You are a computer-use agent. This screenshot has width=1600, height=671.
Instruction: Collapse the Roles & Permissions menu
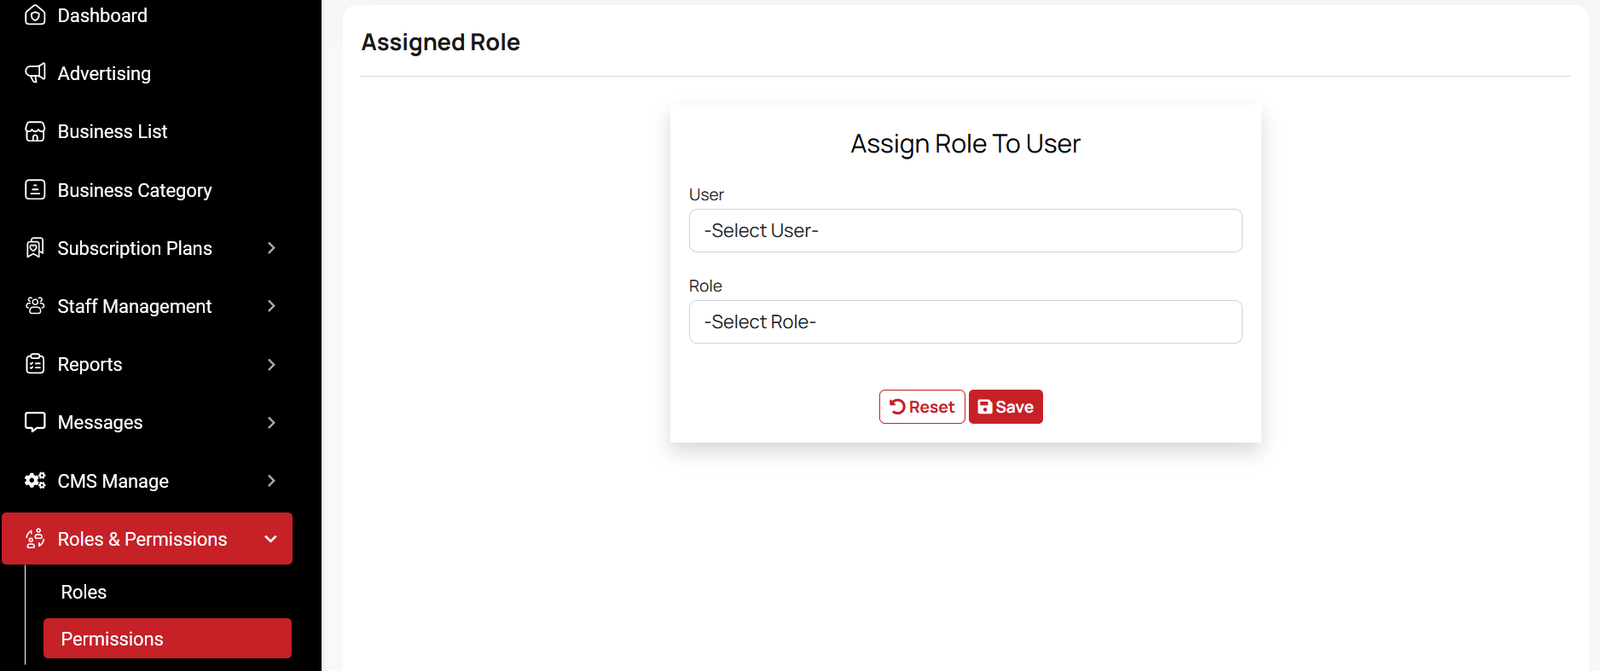pos(270,539)
